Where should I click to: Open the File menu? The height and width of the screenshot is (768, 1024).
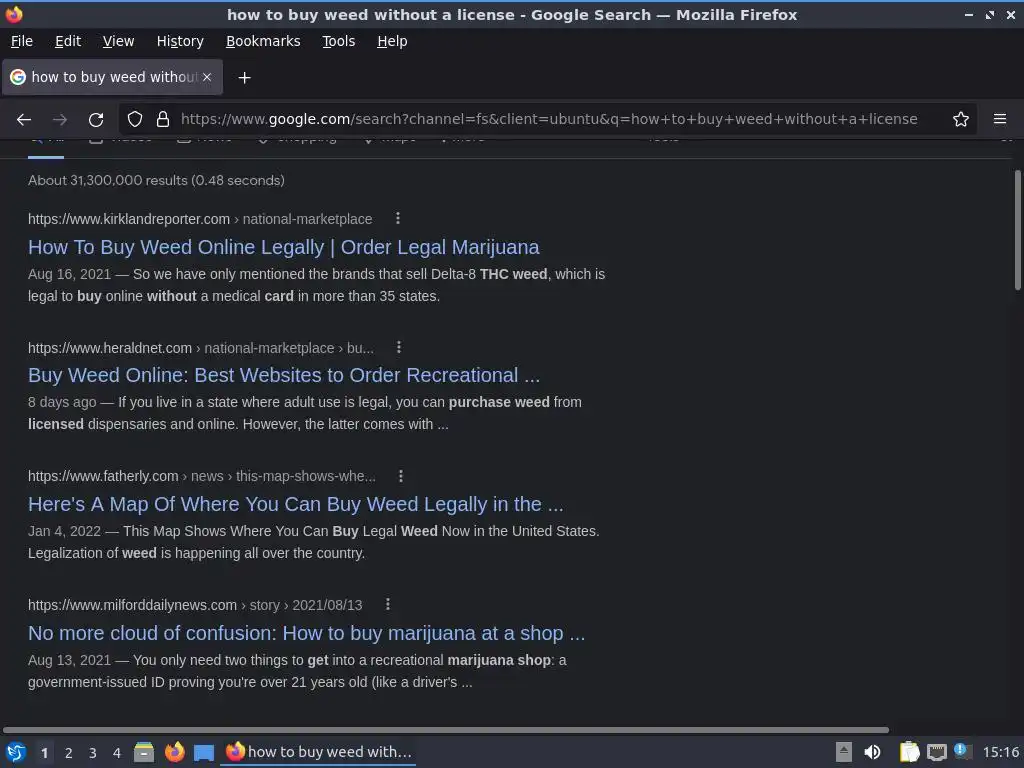(x=22, y=41)
